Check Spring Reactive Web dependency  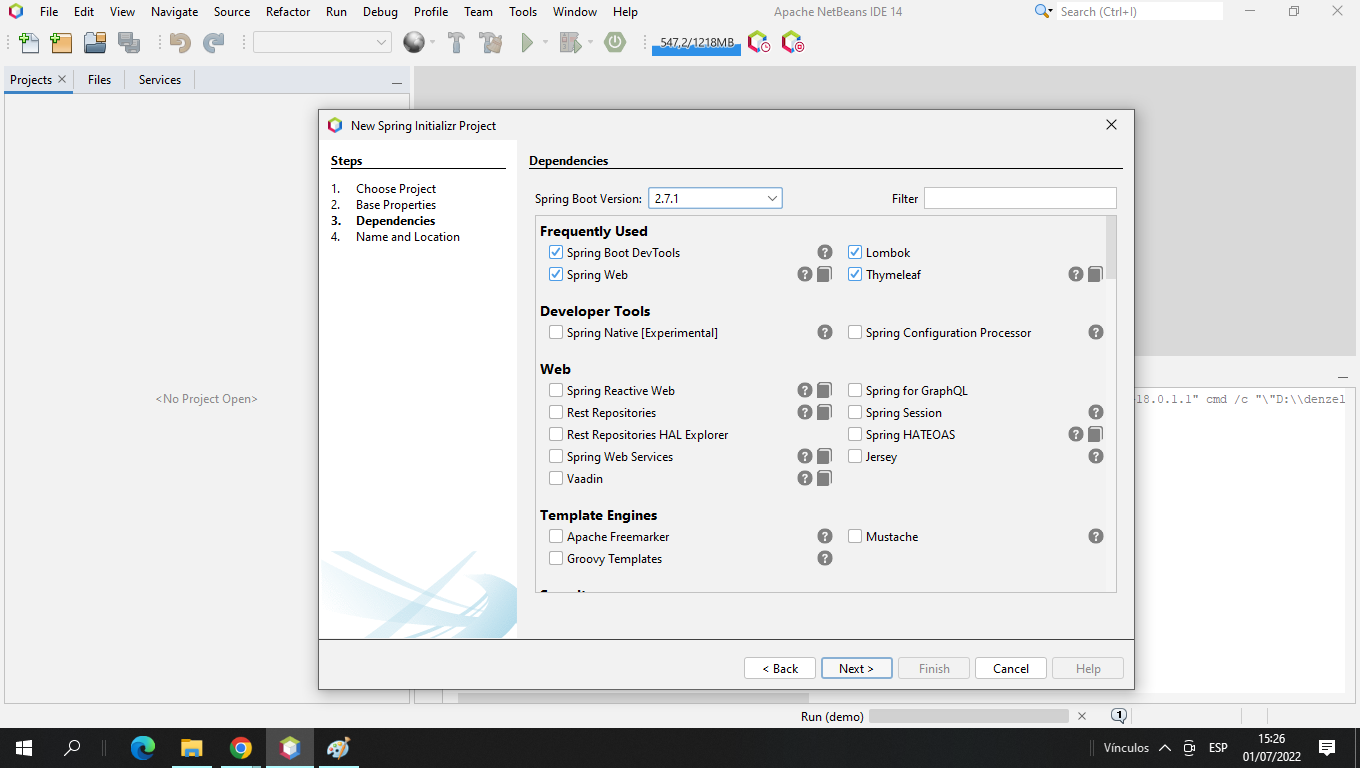click(556, 390)
